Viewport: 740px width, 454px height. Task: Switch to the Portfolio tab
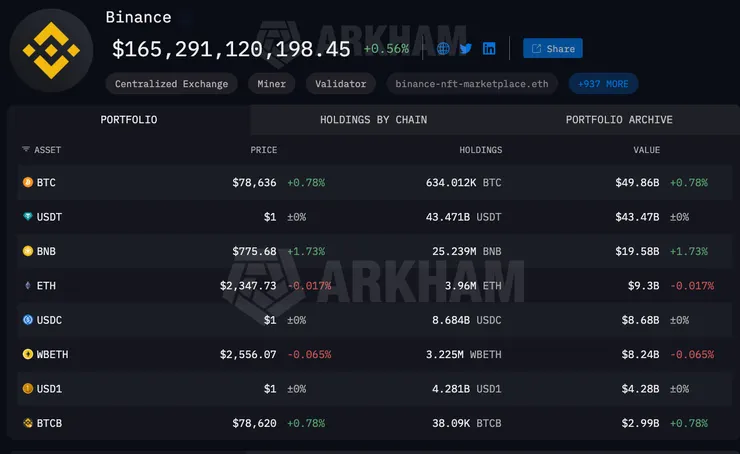(129, 120)
